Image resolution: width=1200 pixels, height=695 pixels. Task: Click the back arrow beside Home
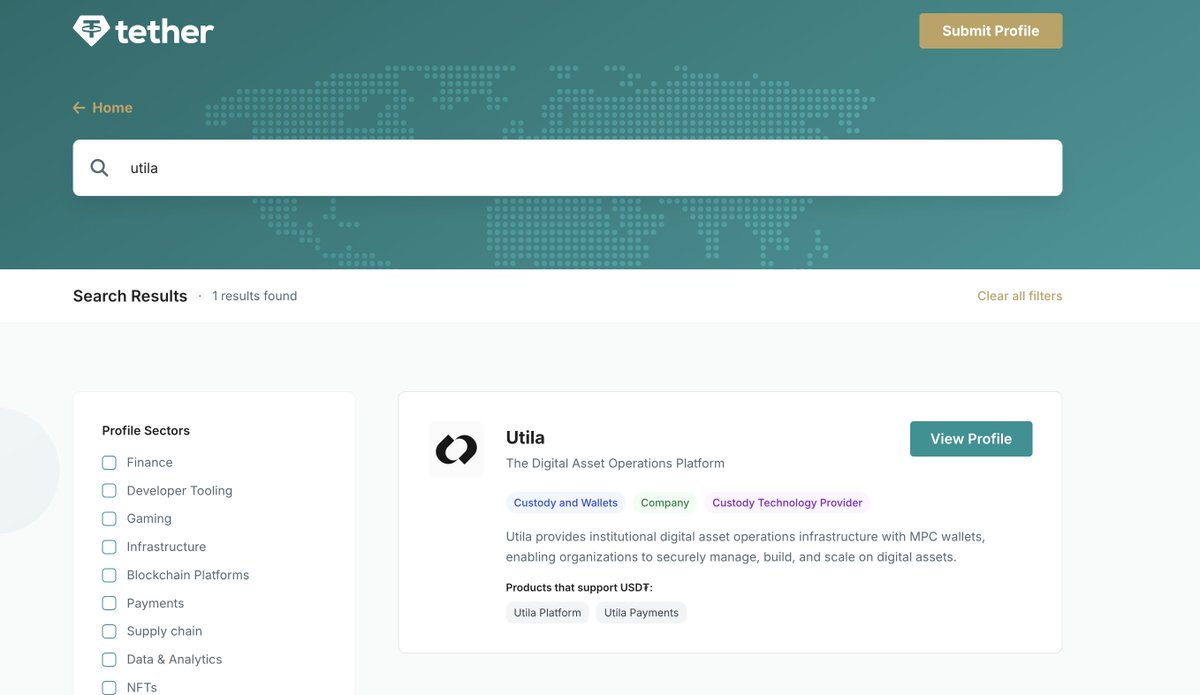point(79,108)
